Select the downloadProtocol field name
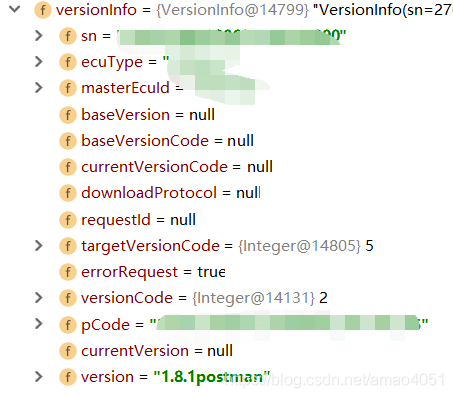The width and height of the screenshot is (453, 398). [149, 193]
